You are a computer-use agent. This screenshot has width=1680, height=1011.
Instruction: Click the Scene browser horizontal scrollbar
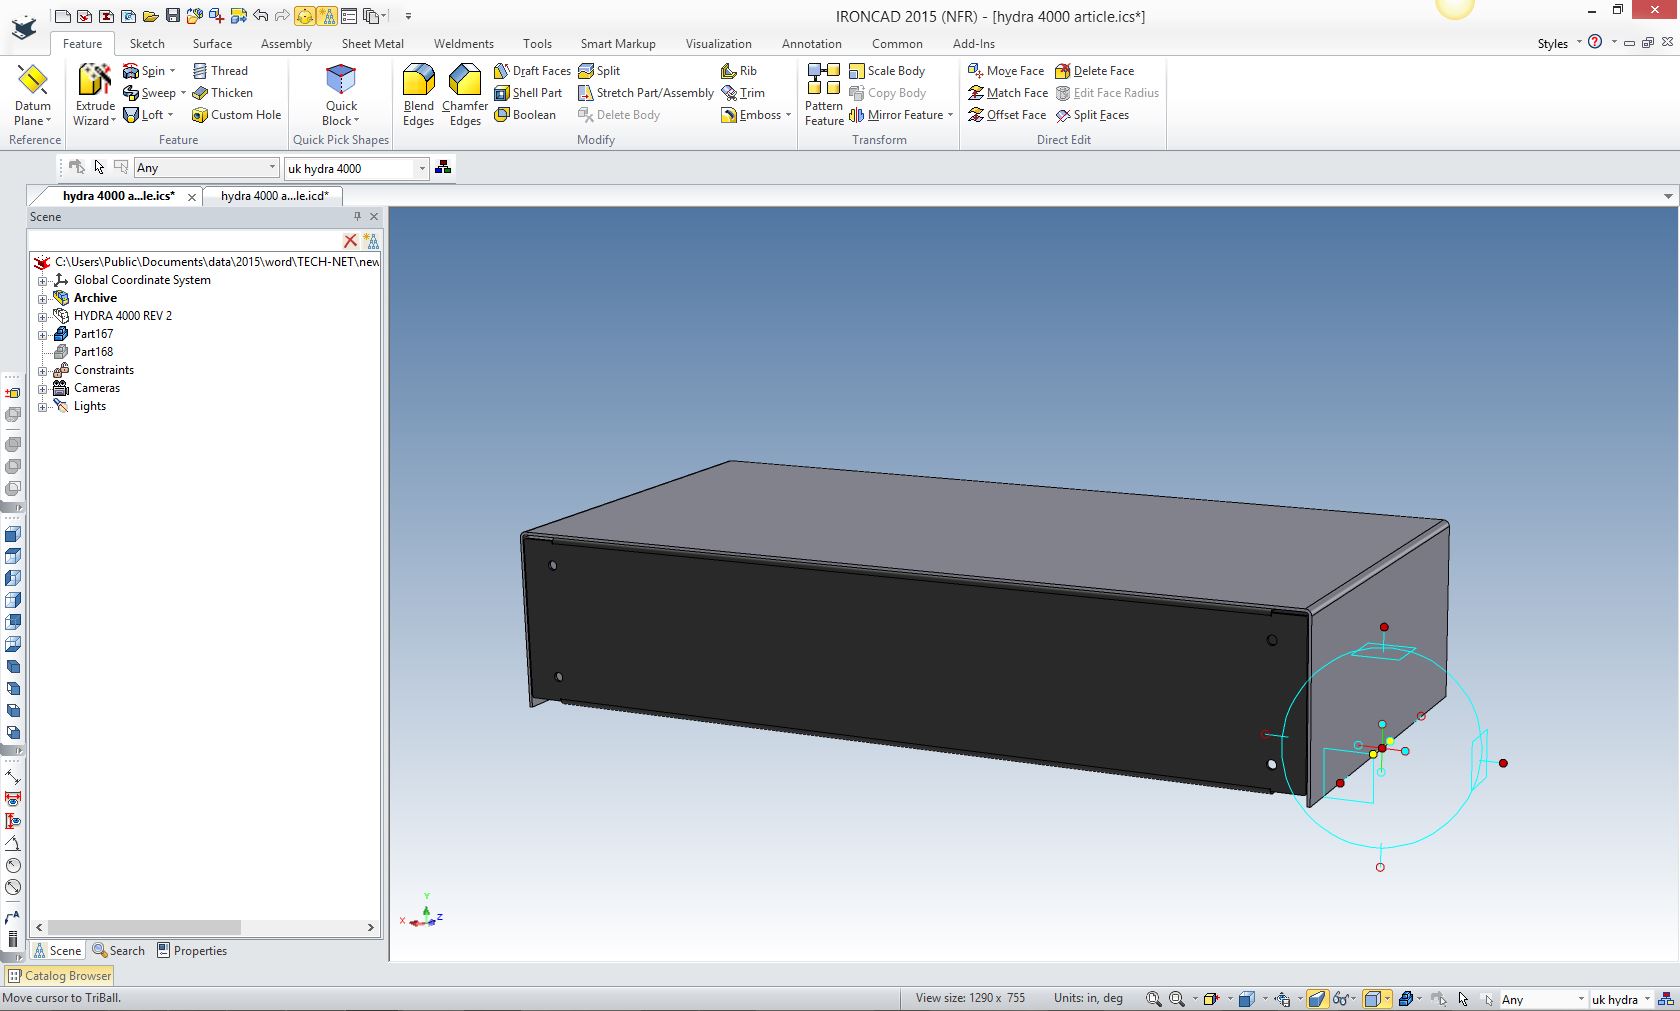pos(144,928)
